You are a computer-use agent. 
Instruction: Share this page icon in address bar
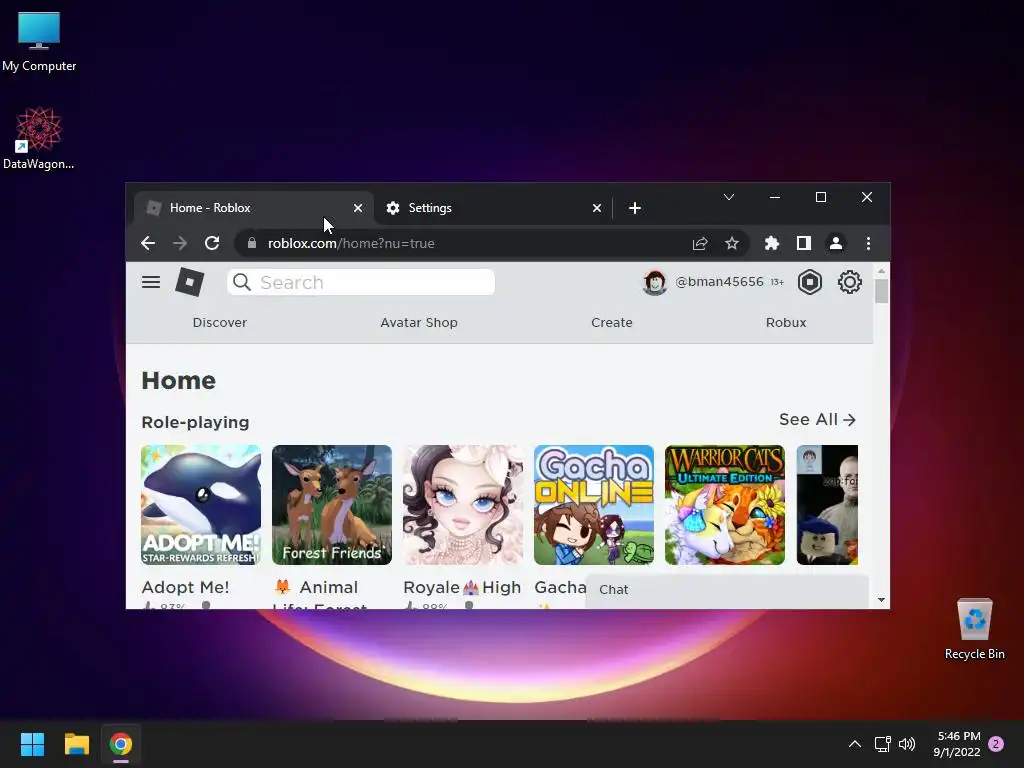(700, 244)
